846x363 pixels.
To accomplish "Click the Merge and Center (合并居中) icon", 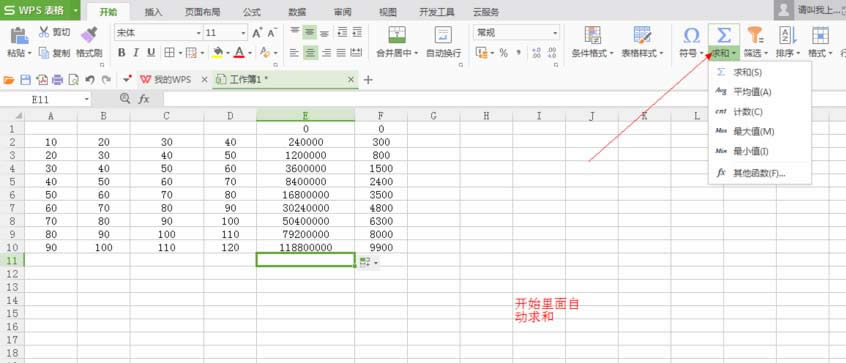I will click(x=398, y=35).
